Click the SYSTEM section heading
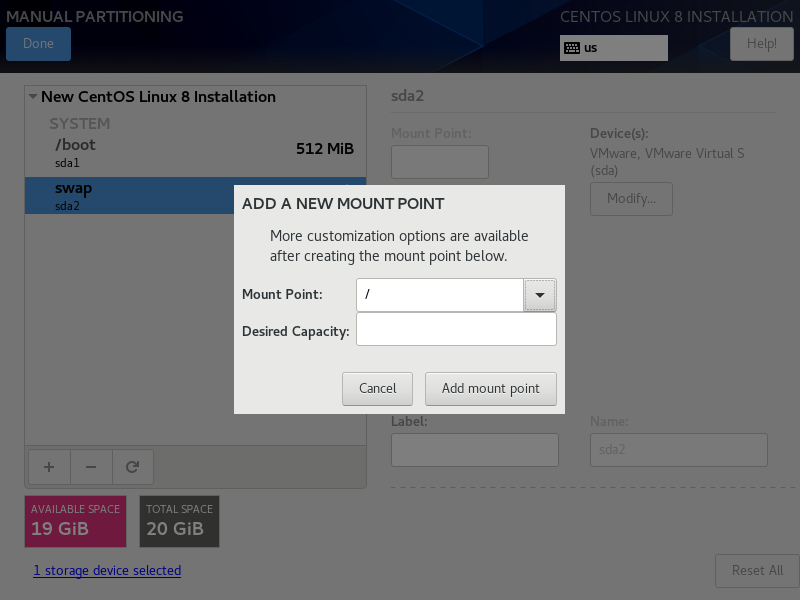Screen dimensions: 800x600 (80, 124)
